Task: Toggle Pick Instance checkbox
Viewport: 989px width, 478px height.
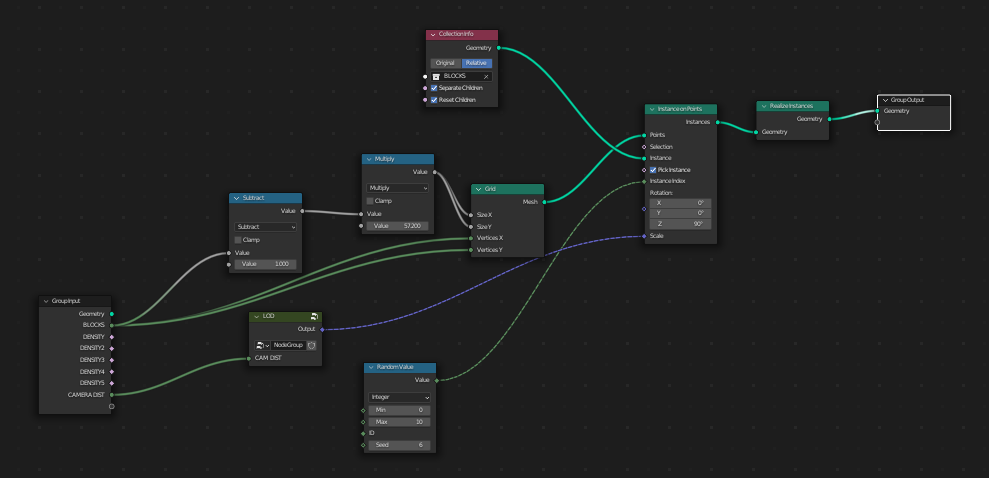Action: tap(653, 170)
